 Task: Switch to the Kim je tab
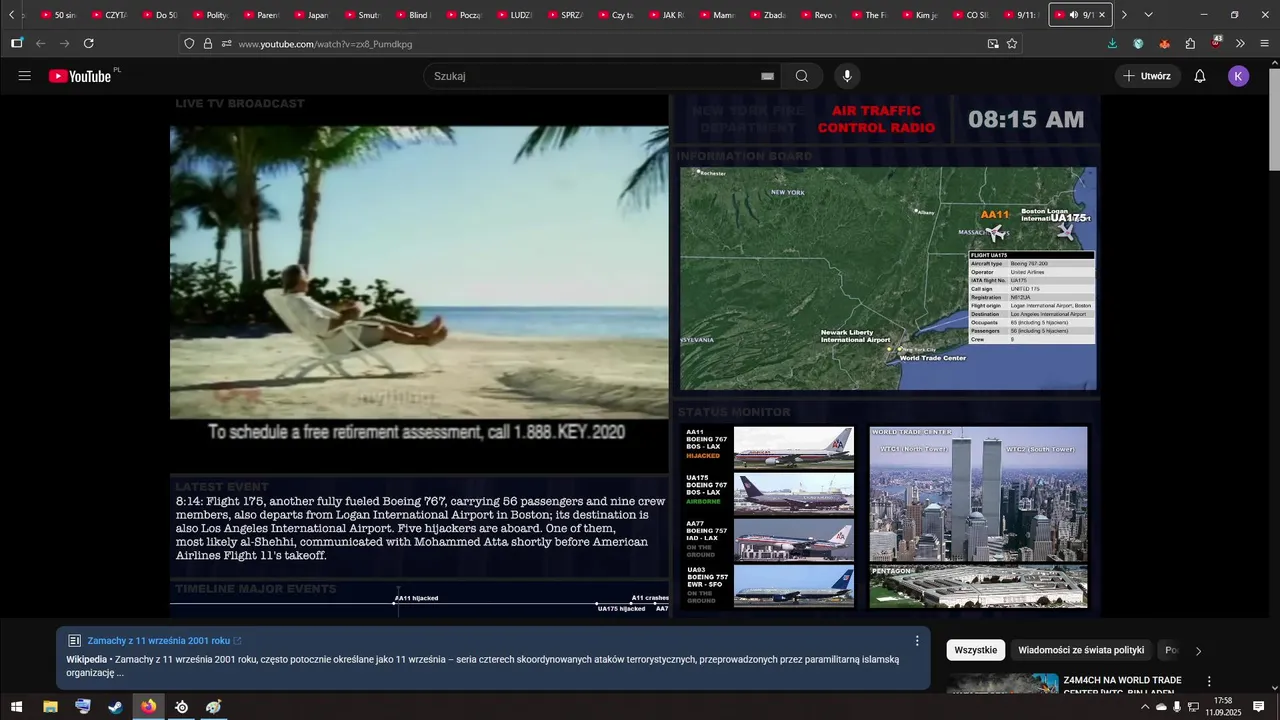pyautogui.click(x=920, y=15)
